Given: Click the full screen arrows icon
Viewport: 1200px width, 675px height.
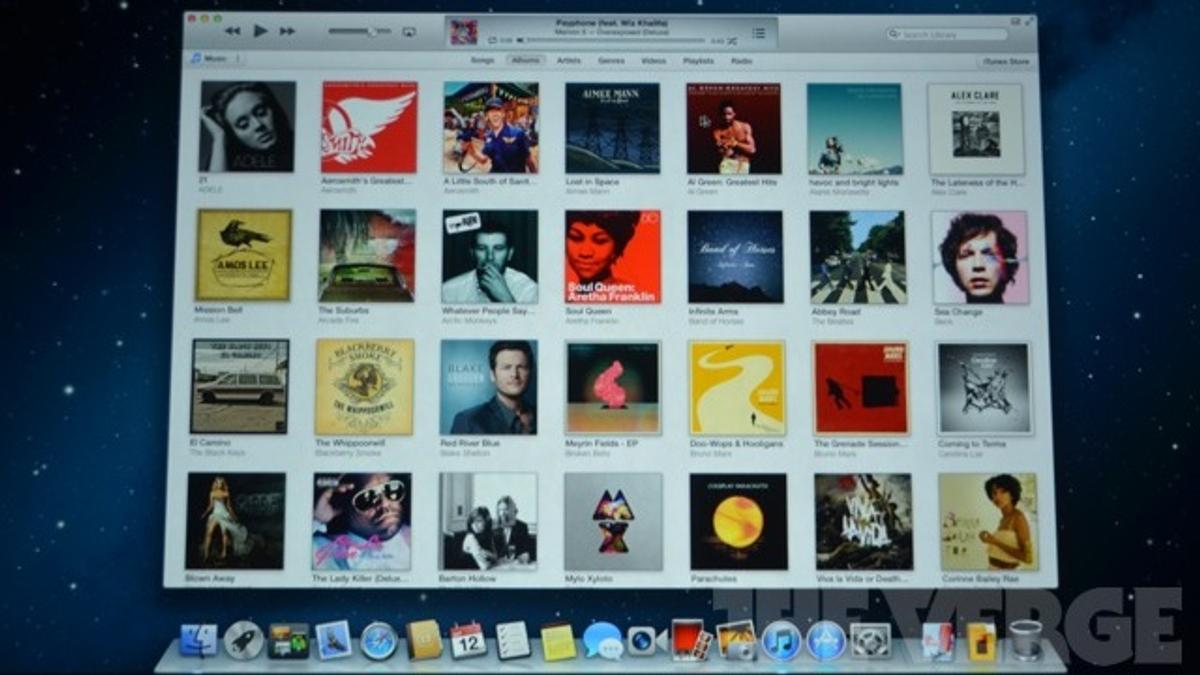Looking at the screenshot, I should click(x=1029, y=20).
